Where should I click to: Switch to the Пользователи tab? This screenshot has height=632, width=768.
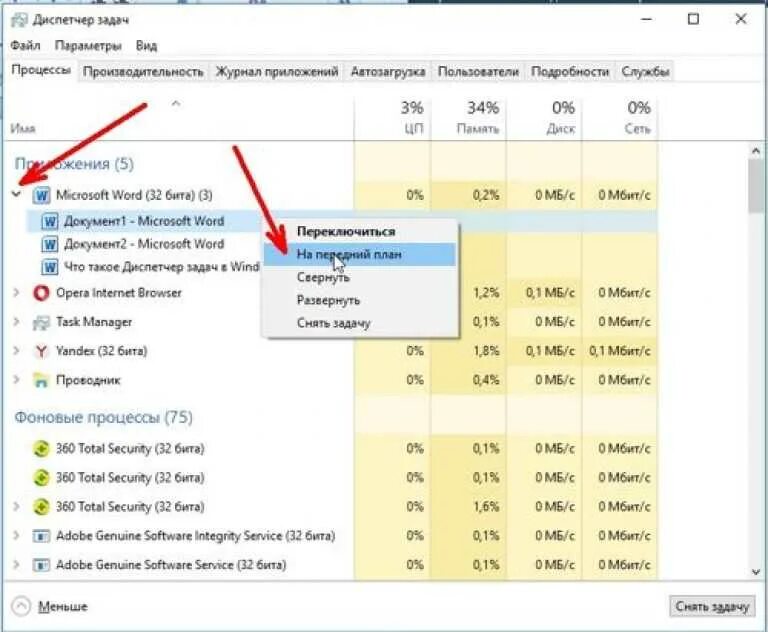[x=478, y=72]
